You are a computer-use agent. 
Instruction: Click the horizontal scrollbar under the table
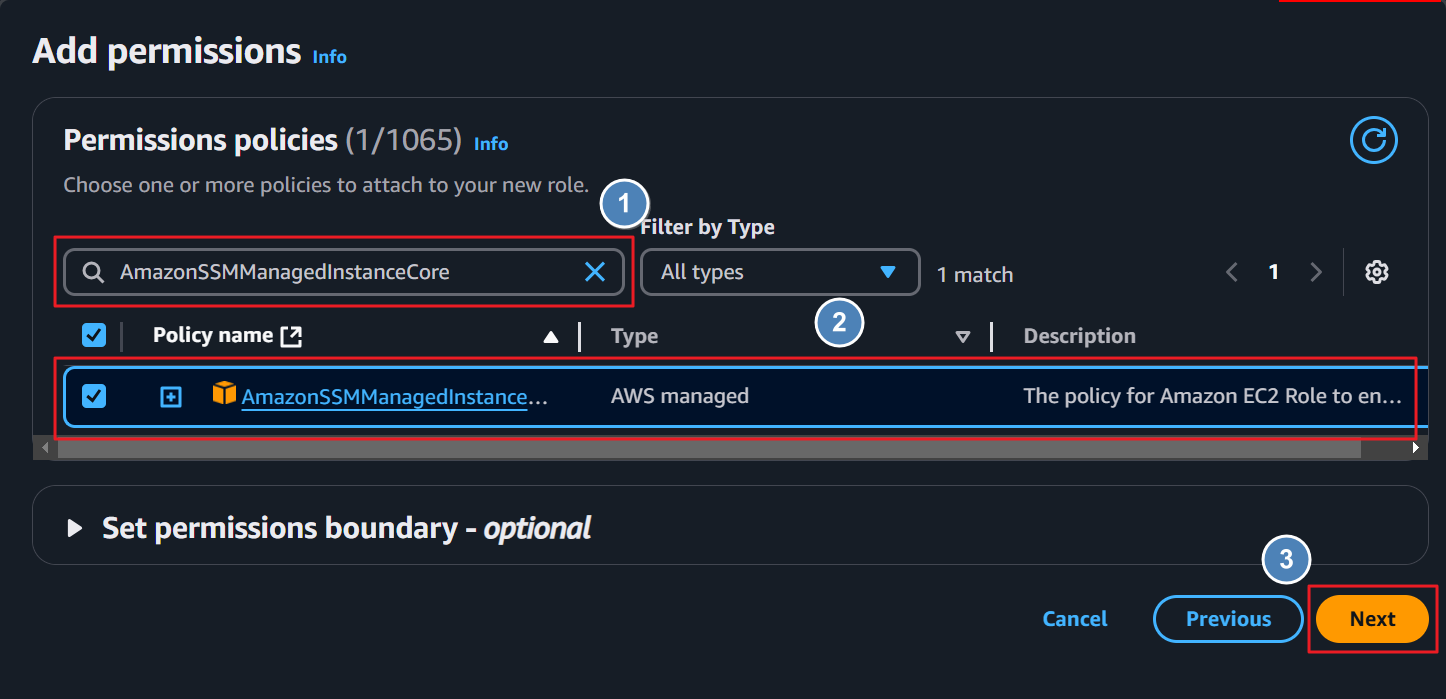tap(710, 450)
